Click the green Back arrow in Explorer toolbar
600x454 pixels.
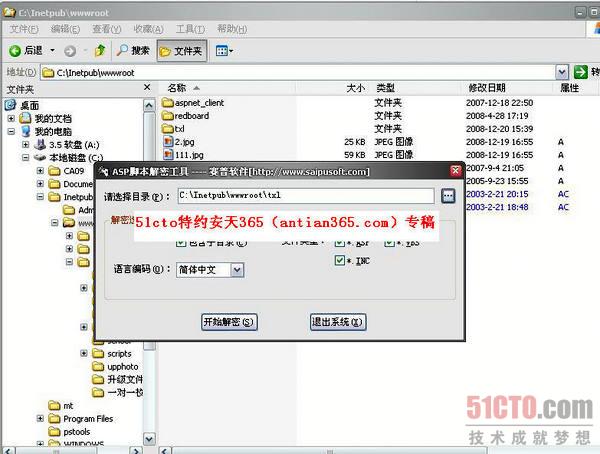(15, 51)
